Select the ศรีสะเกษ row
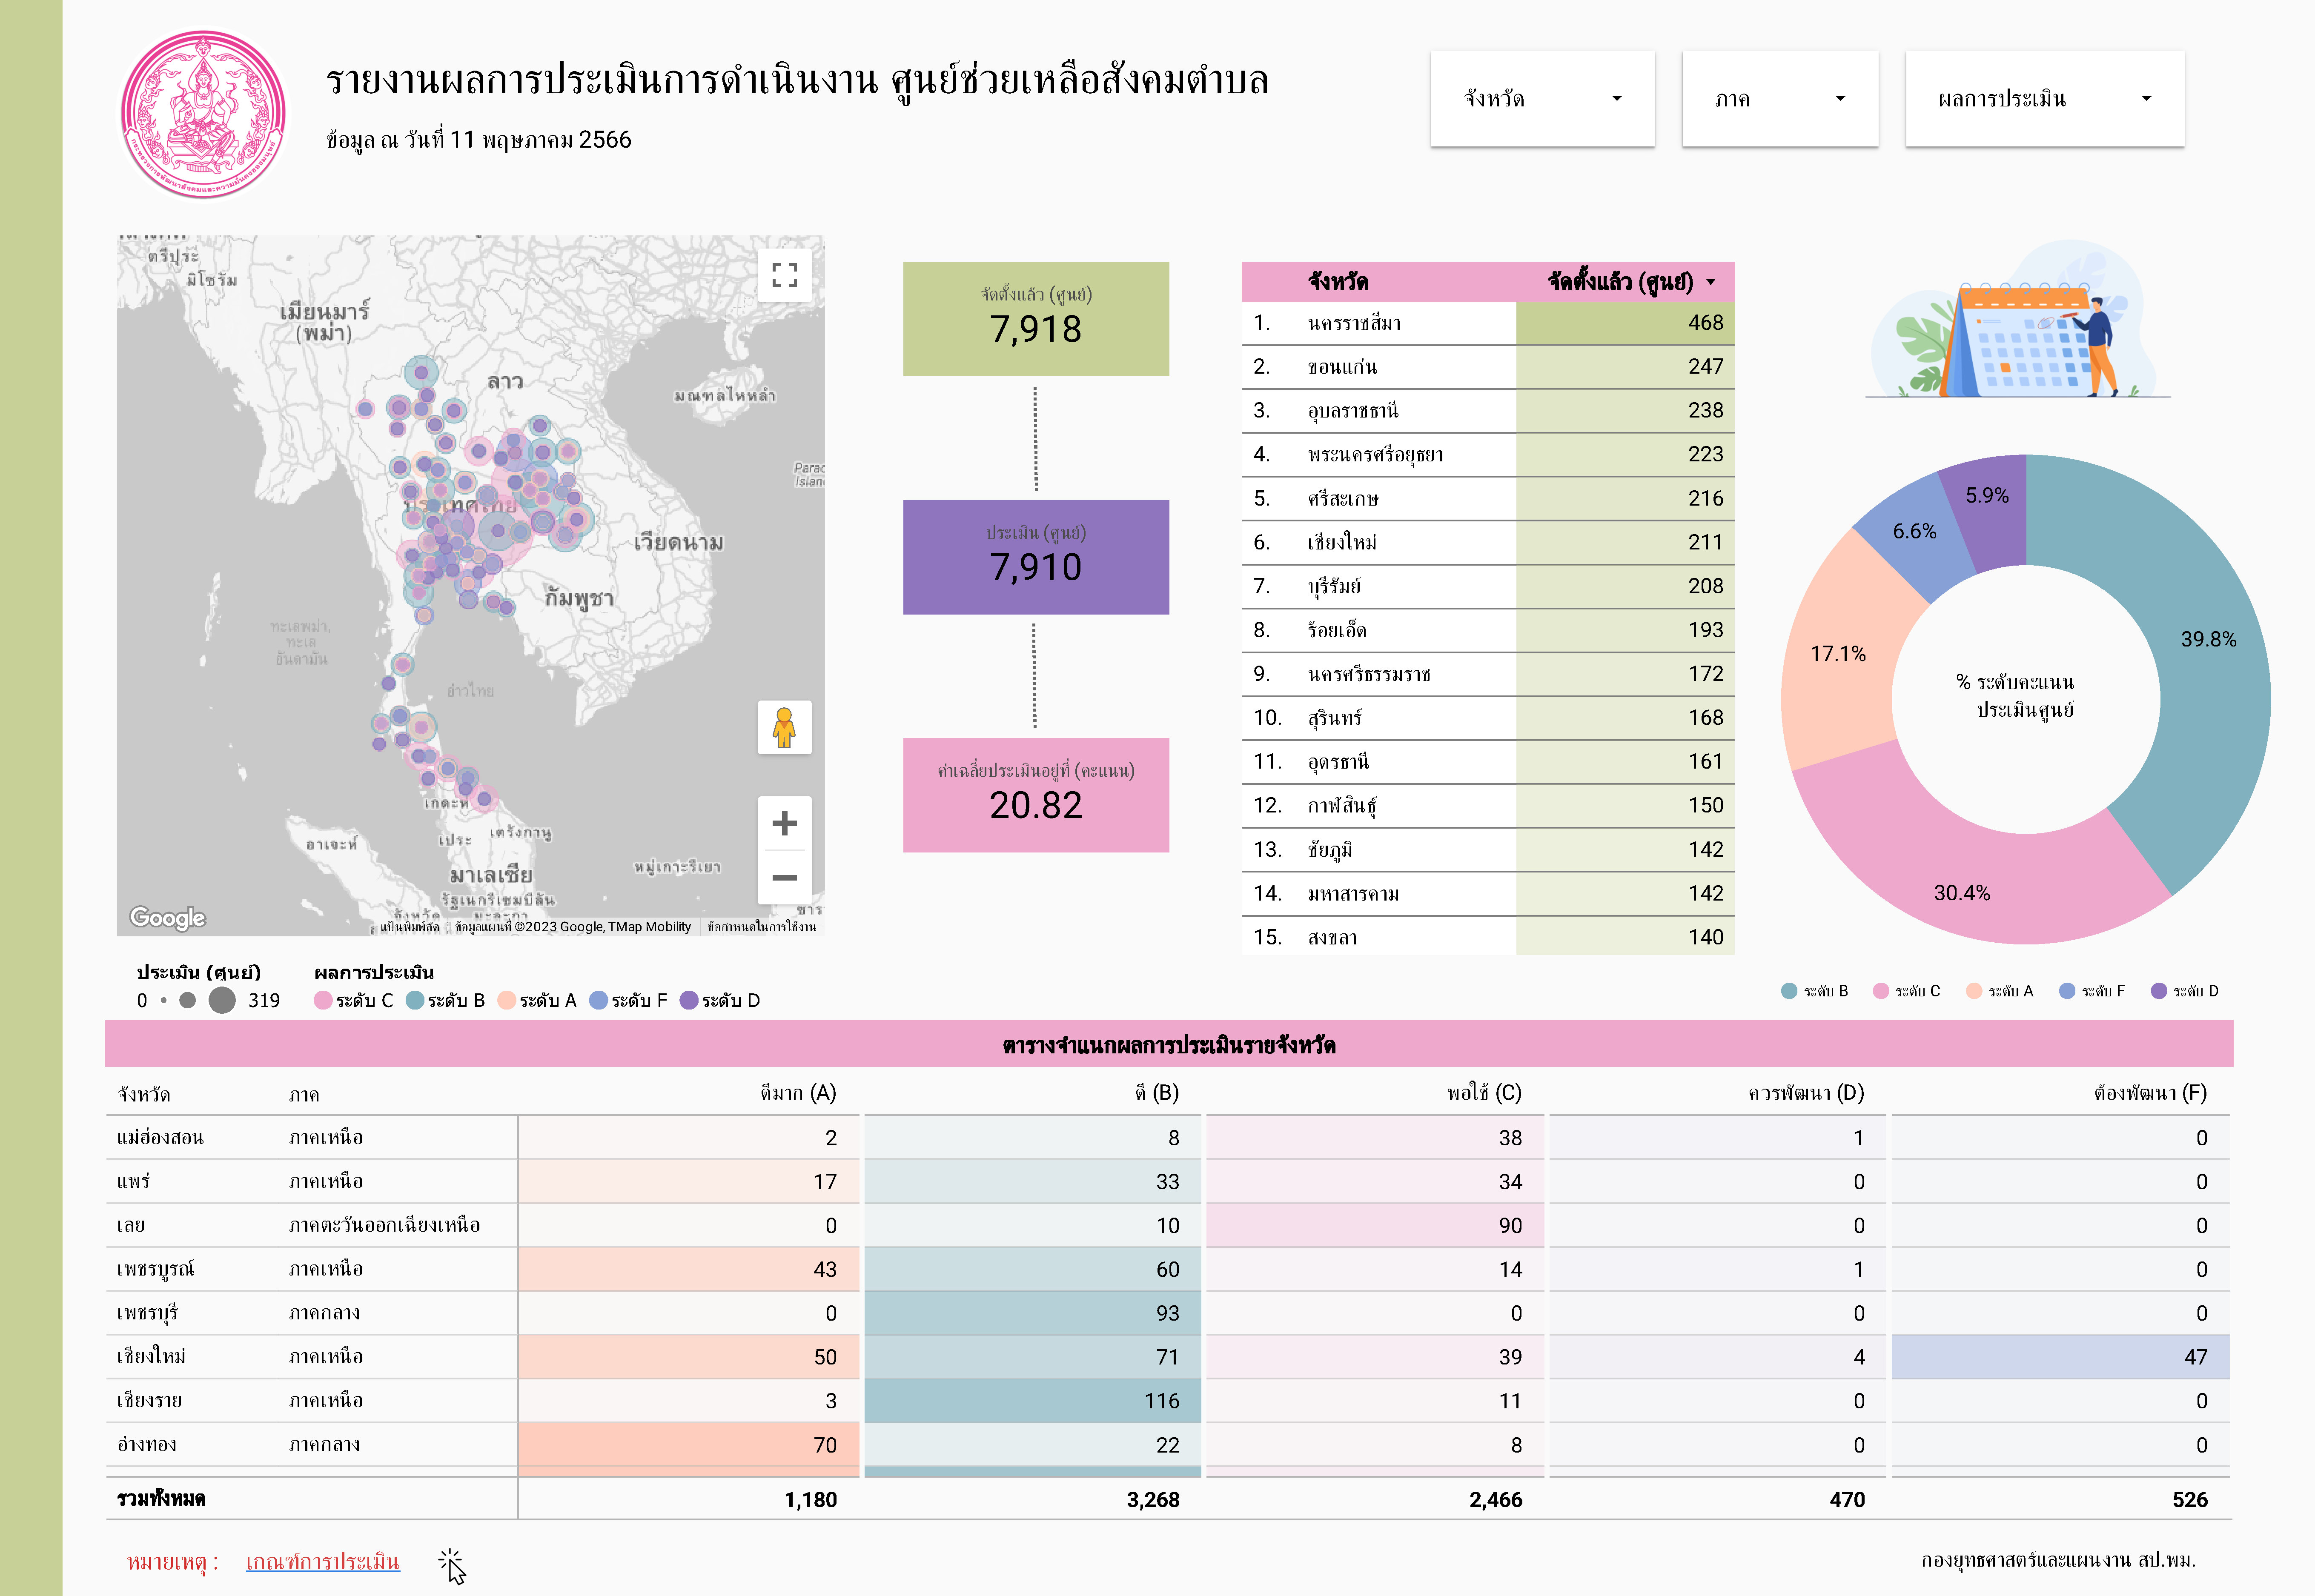Image resolution: width=2315 pixels, height=1596 pixels. click(1487, 499)
